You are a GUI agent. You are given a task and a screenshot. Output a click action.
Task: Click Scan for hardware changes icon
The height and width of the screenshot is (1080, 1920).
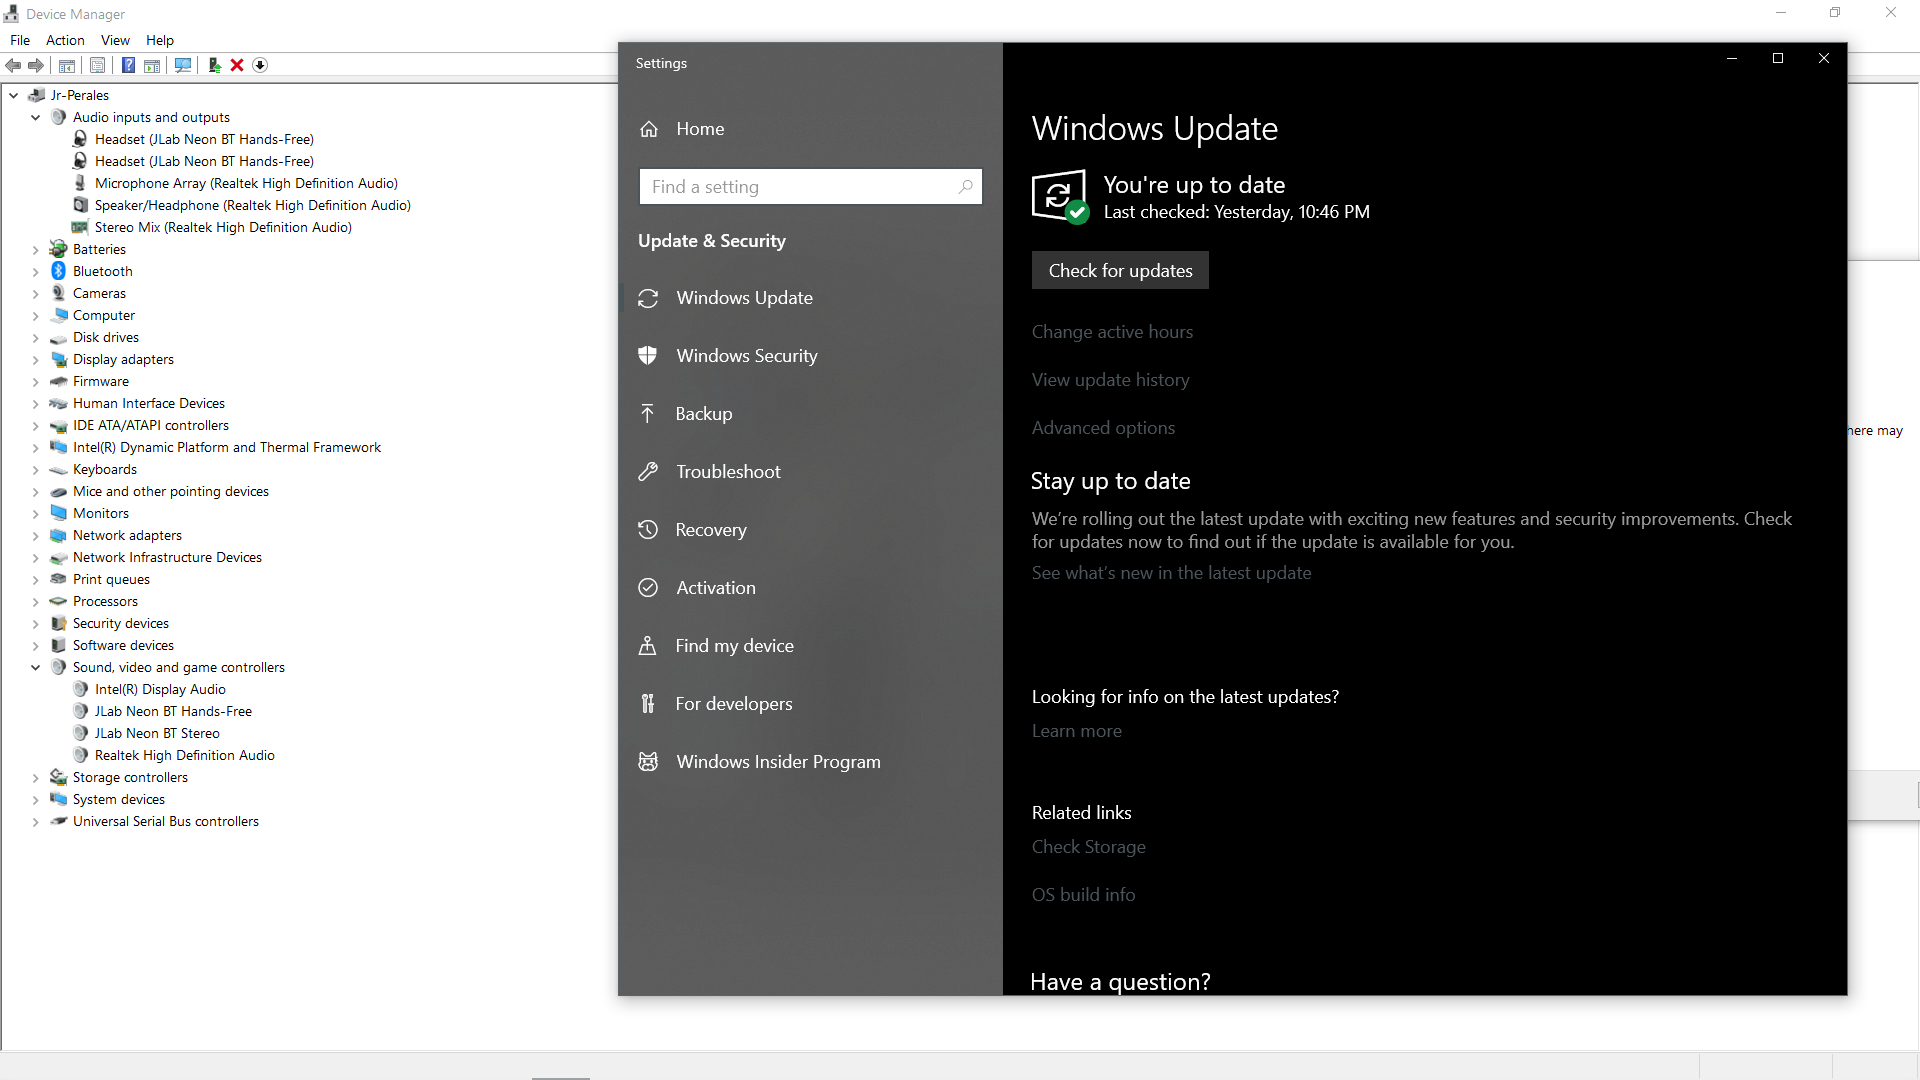click(x=183, y=65)
